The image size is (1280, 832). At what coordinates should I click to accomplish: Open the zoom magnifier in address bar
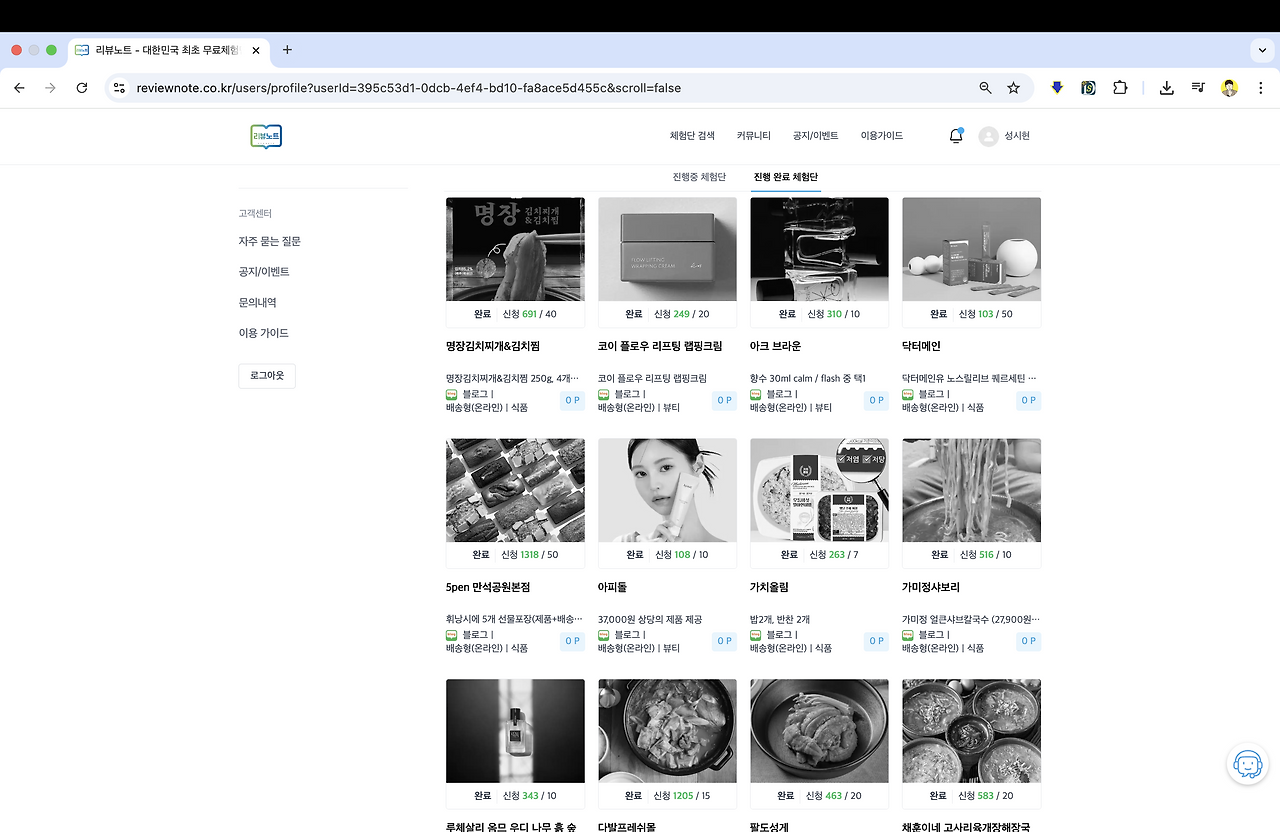pyautogui.click(x=985, y=88)
